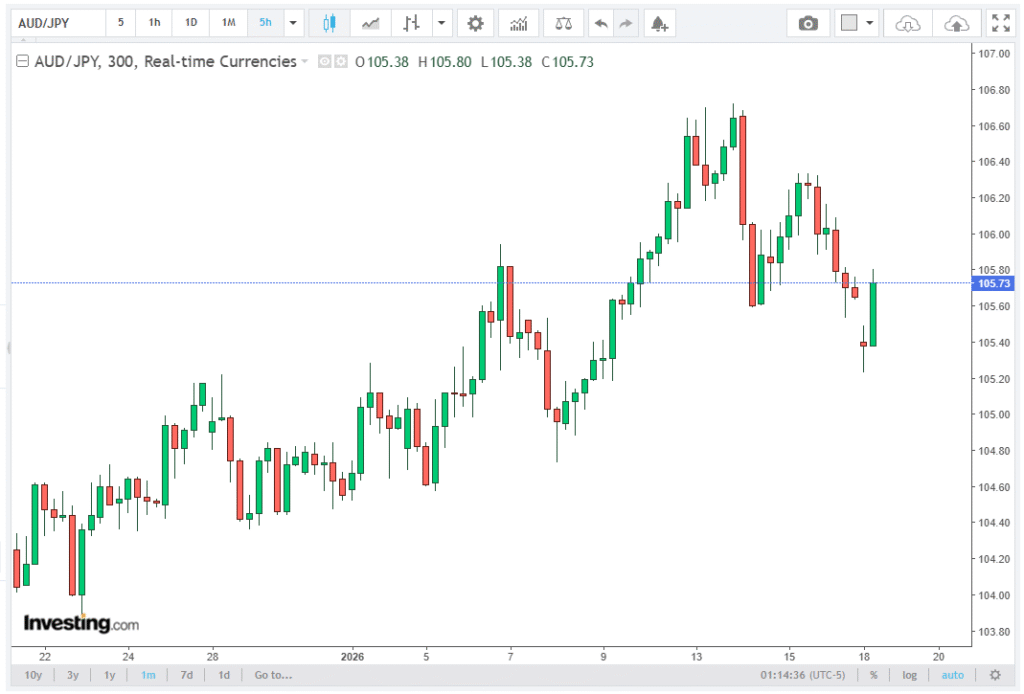Click the compare symbols scale icon
This screenshot has width=1024, height=694.
[565, 23]
